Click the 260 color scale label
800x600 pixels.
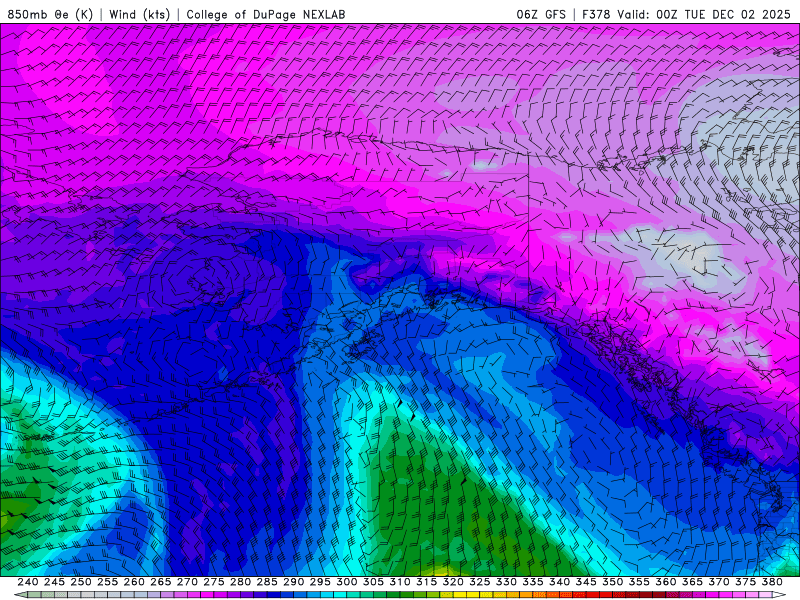pos(134,582)
